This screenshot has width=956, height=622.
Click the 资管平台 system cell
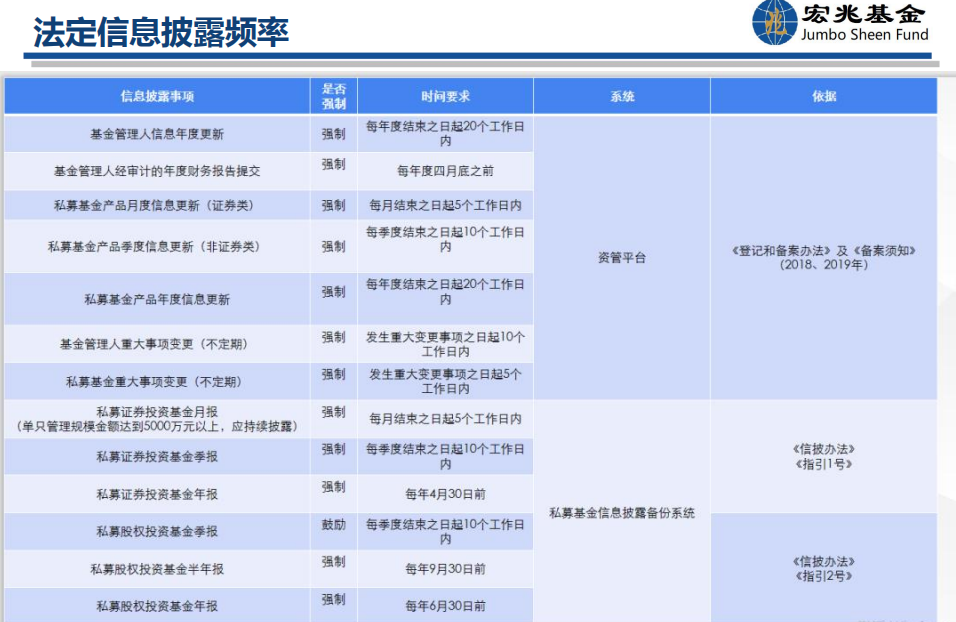coord(622,258)
